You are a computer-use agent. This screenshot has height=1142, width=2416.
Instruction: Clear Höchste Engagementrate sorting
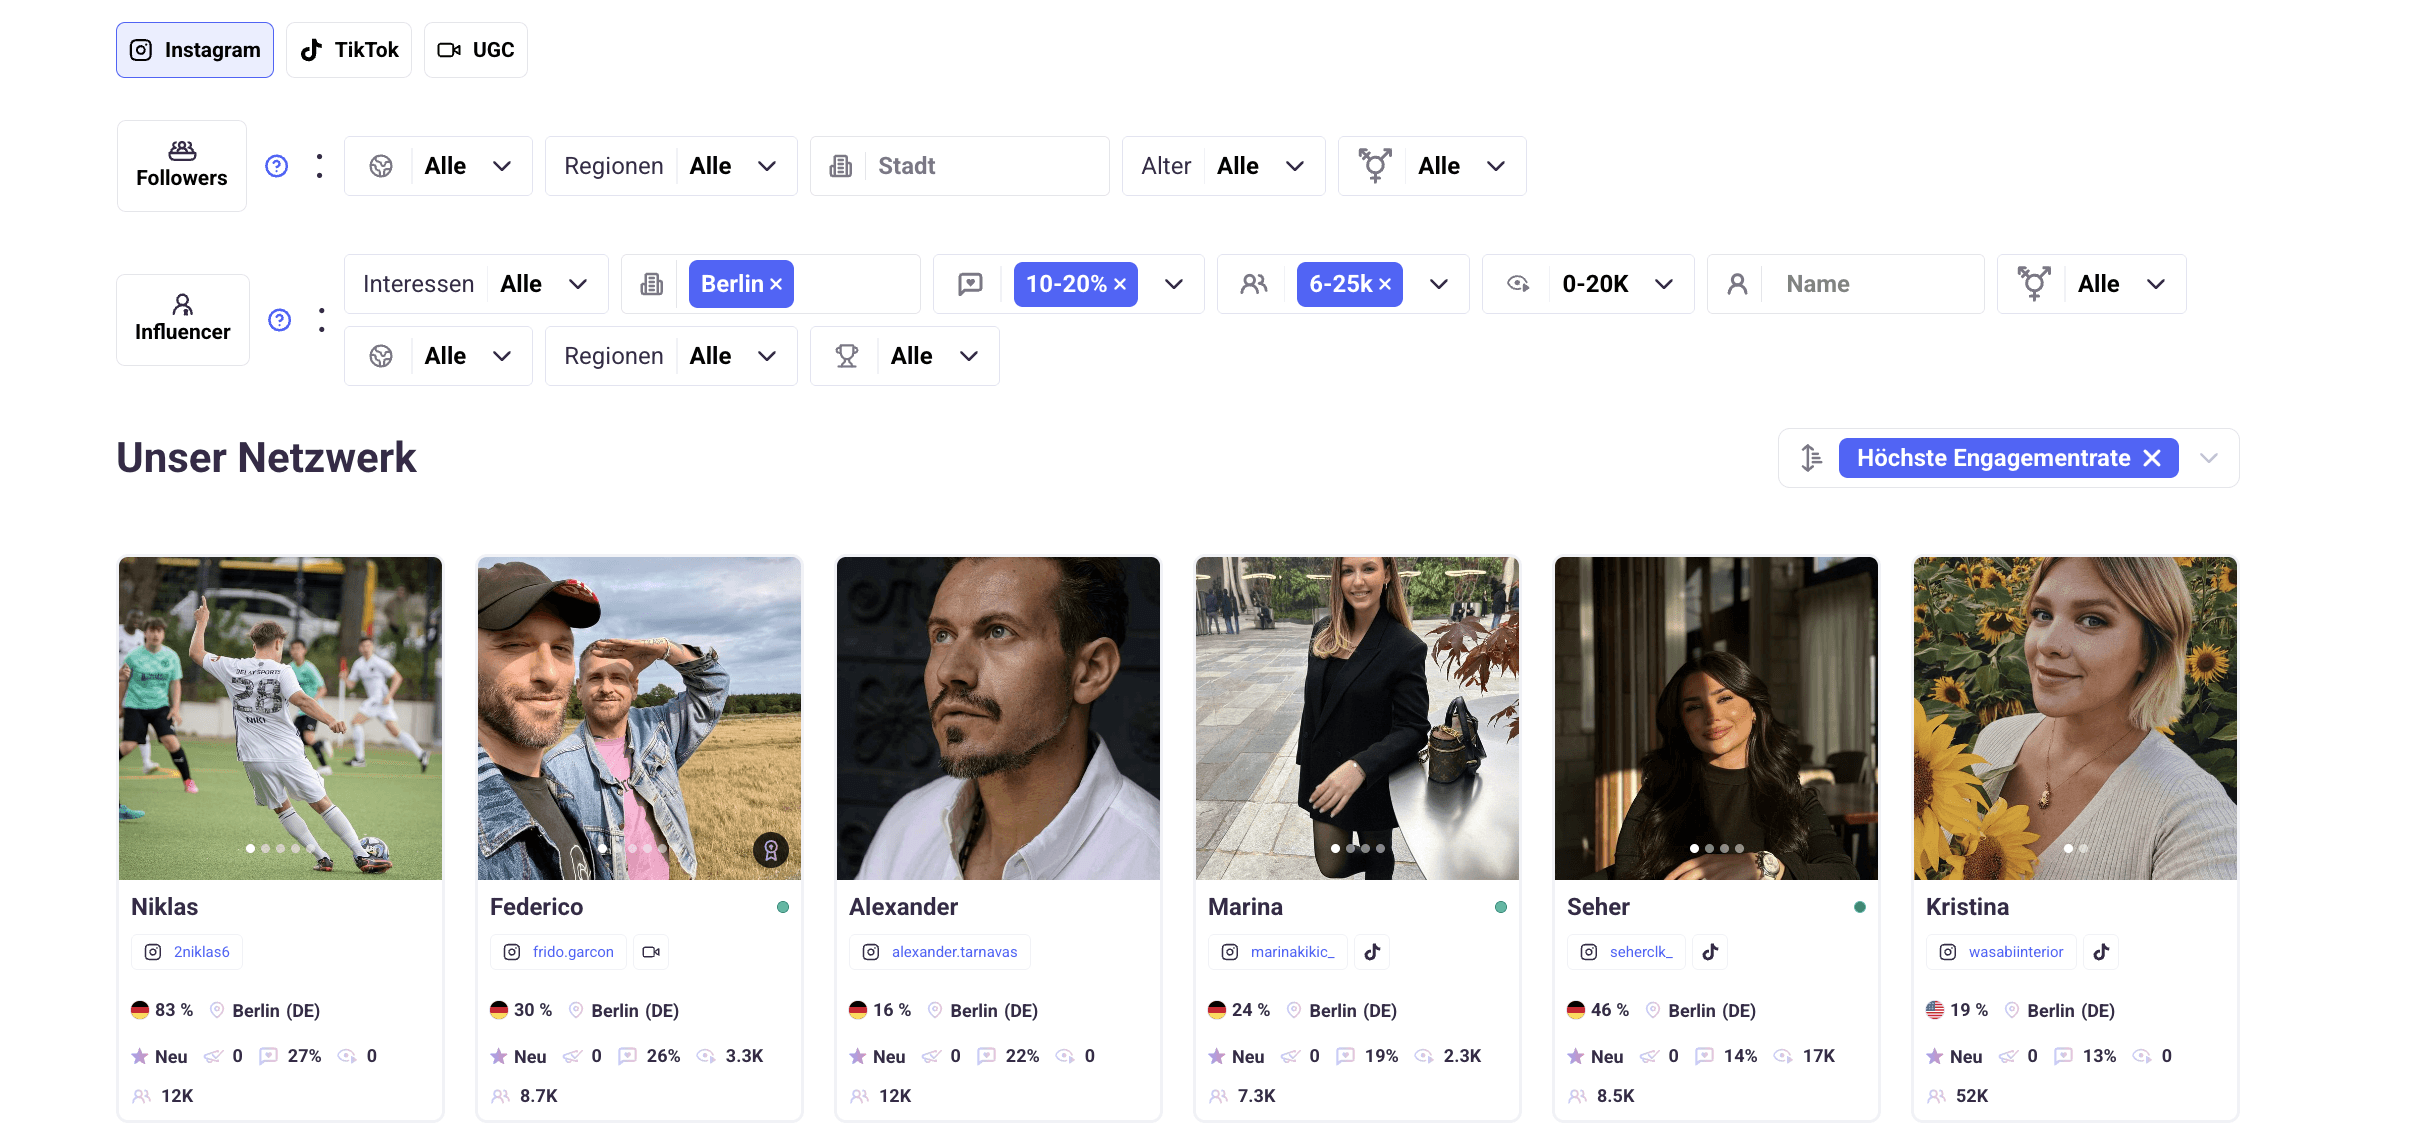coord(2152,458)
